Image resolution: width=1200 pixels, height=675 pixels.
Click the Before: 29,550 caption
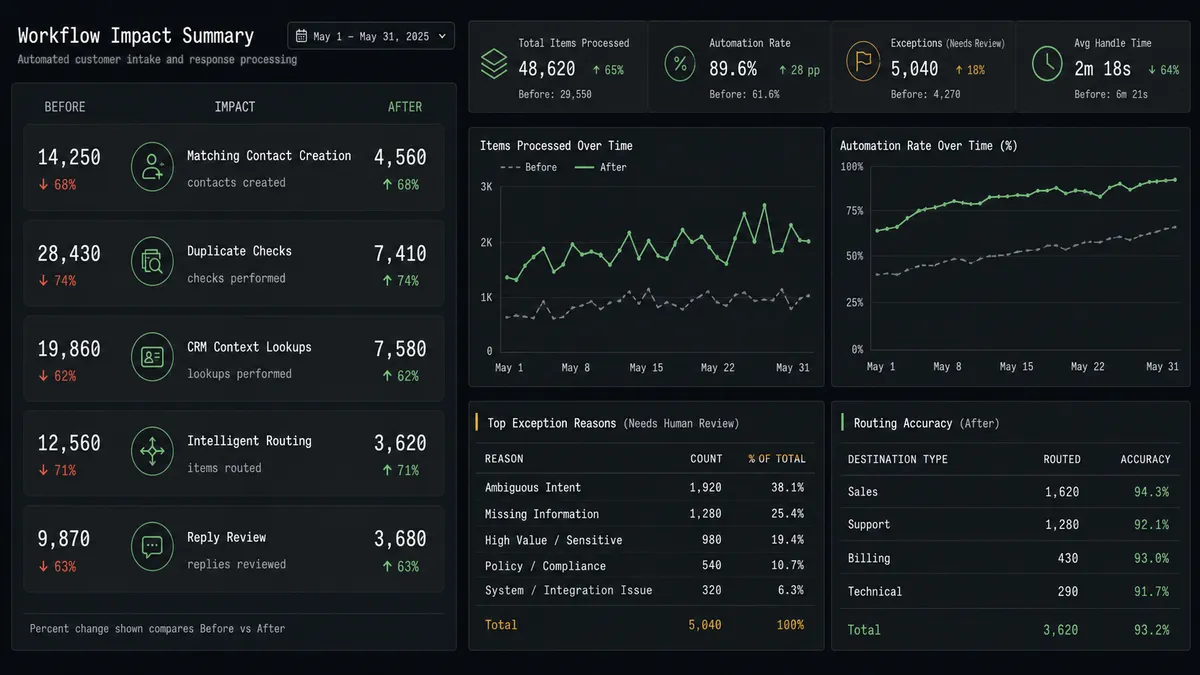click(555, 94)
